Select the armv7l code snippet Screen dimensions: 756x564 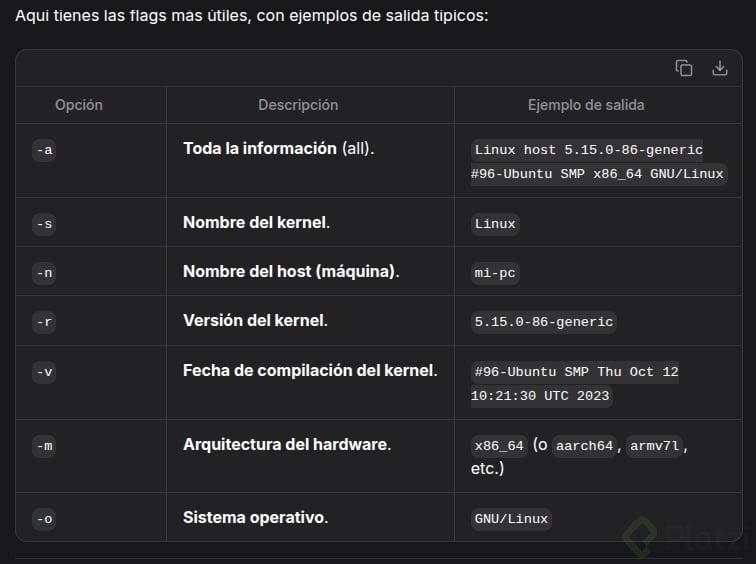coord(655,446)
